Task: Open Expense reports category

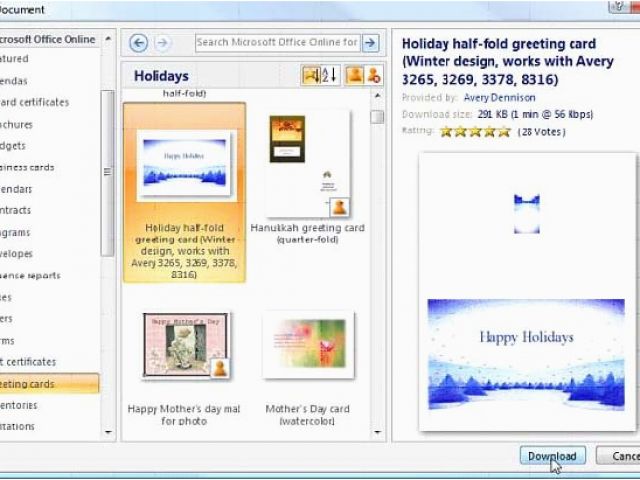Action: [x=30, y=276]
